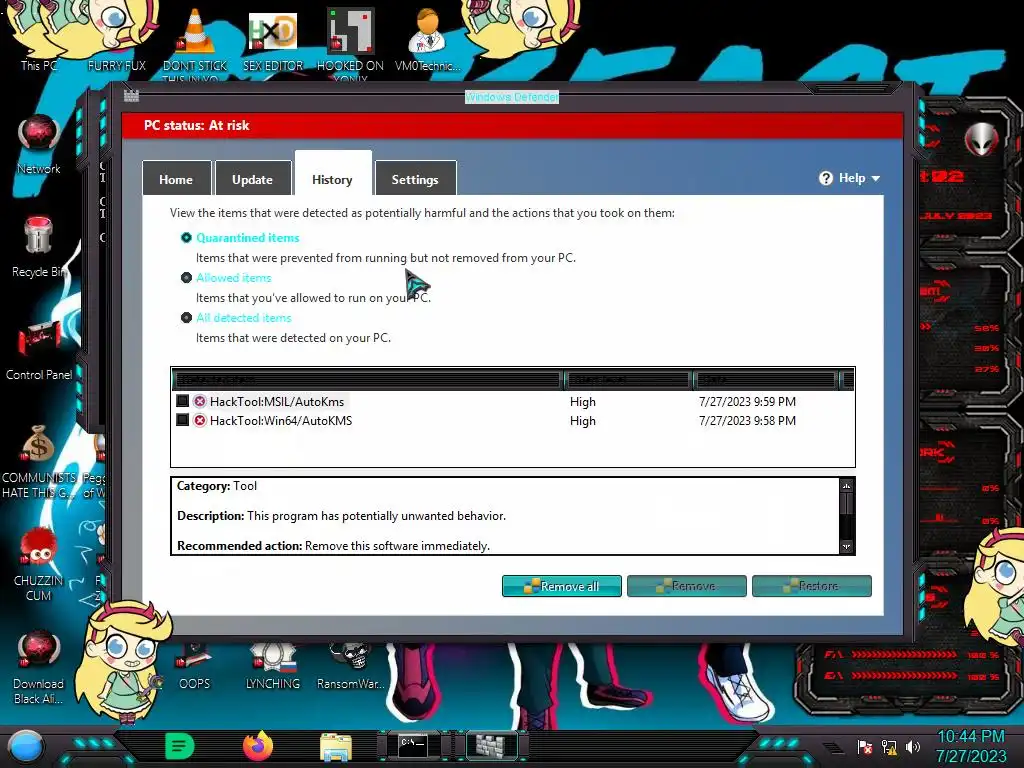
Task: Click the Alienware alien head gadget icon
Action: pos(982,138)
